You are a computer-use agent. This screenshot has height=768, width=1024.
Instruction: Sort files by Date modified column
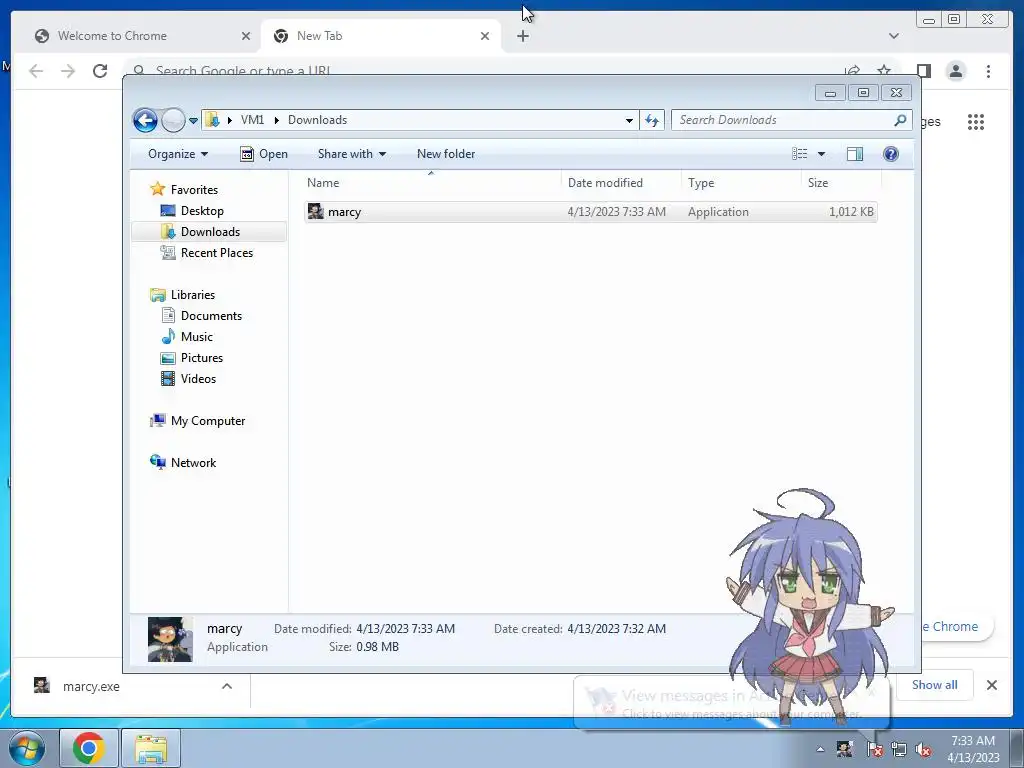[620, 183]
